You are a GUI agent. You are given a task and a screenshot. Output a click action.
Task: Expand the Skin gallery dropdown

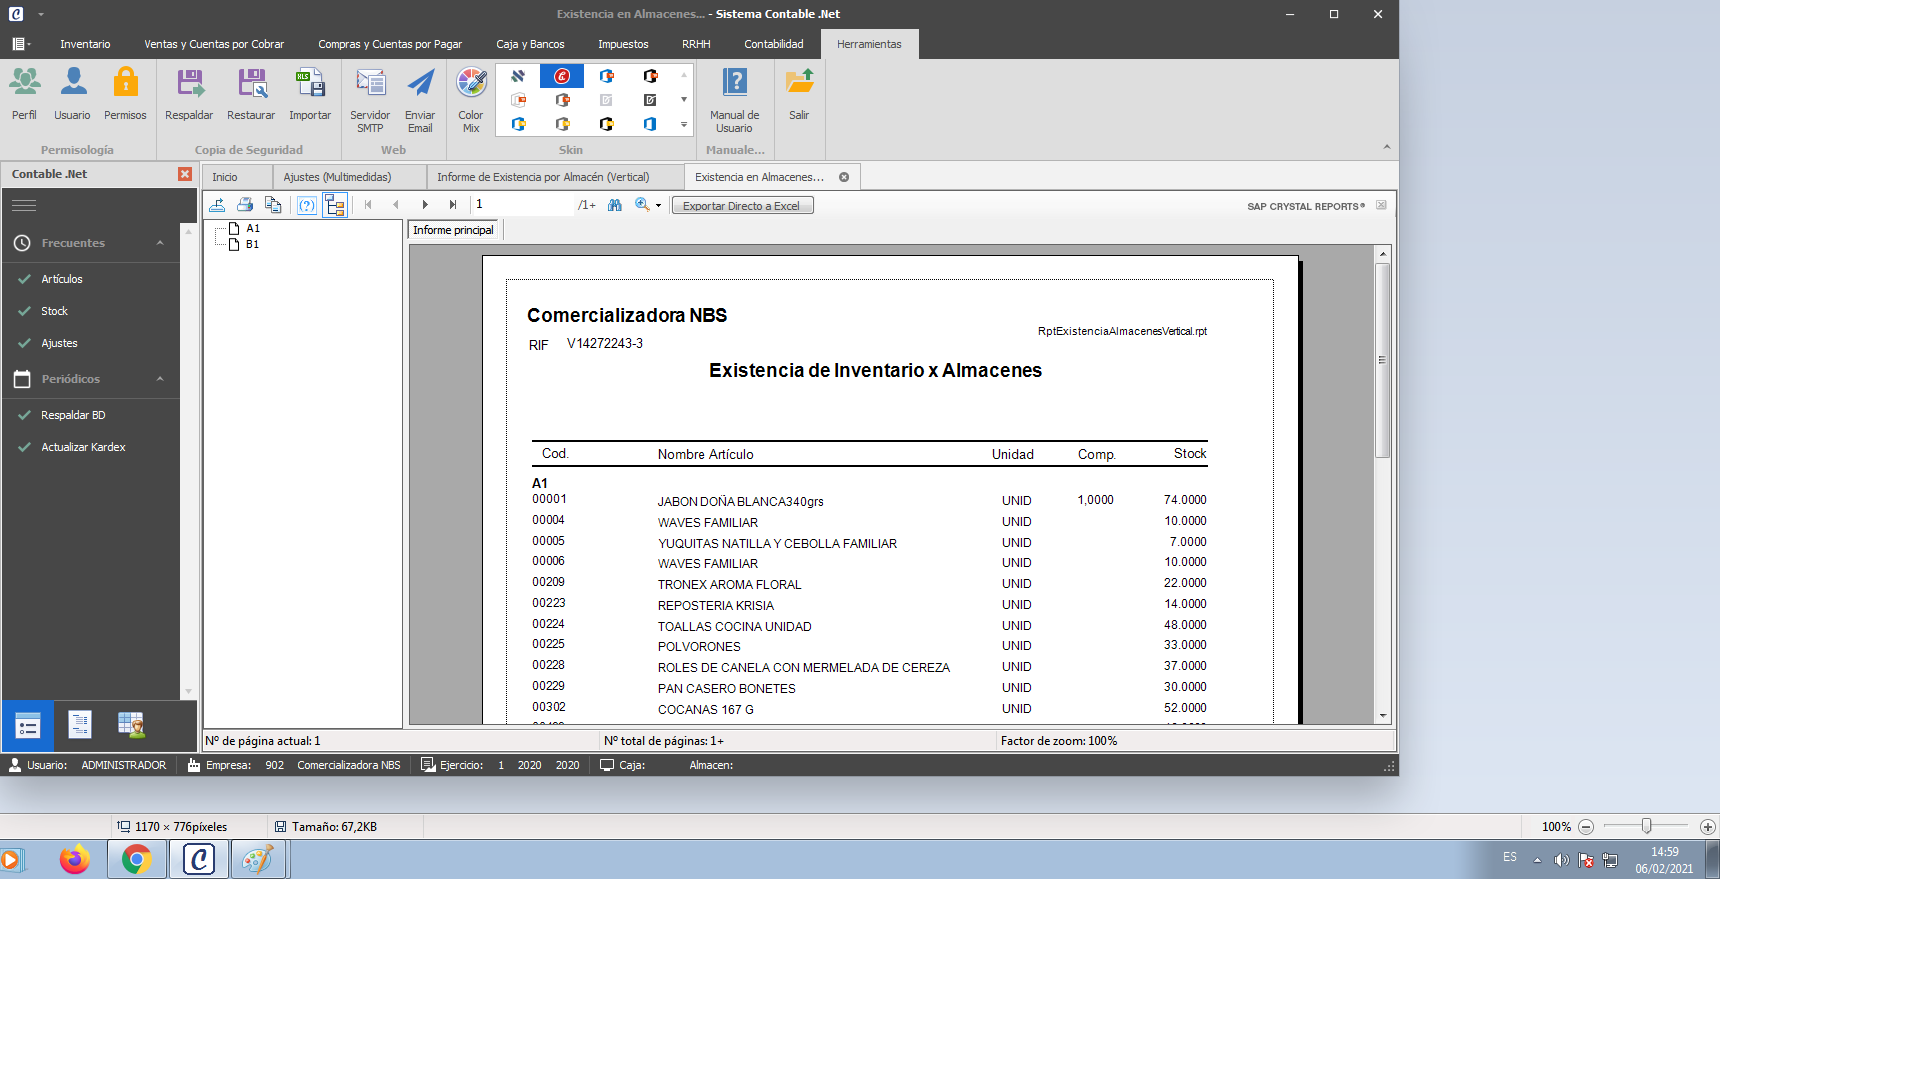[x=684, y=124]
